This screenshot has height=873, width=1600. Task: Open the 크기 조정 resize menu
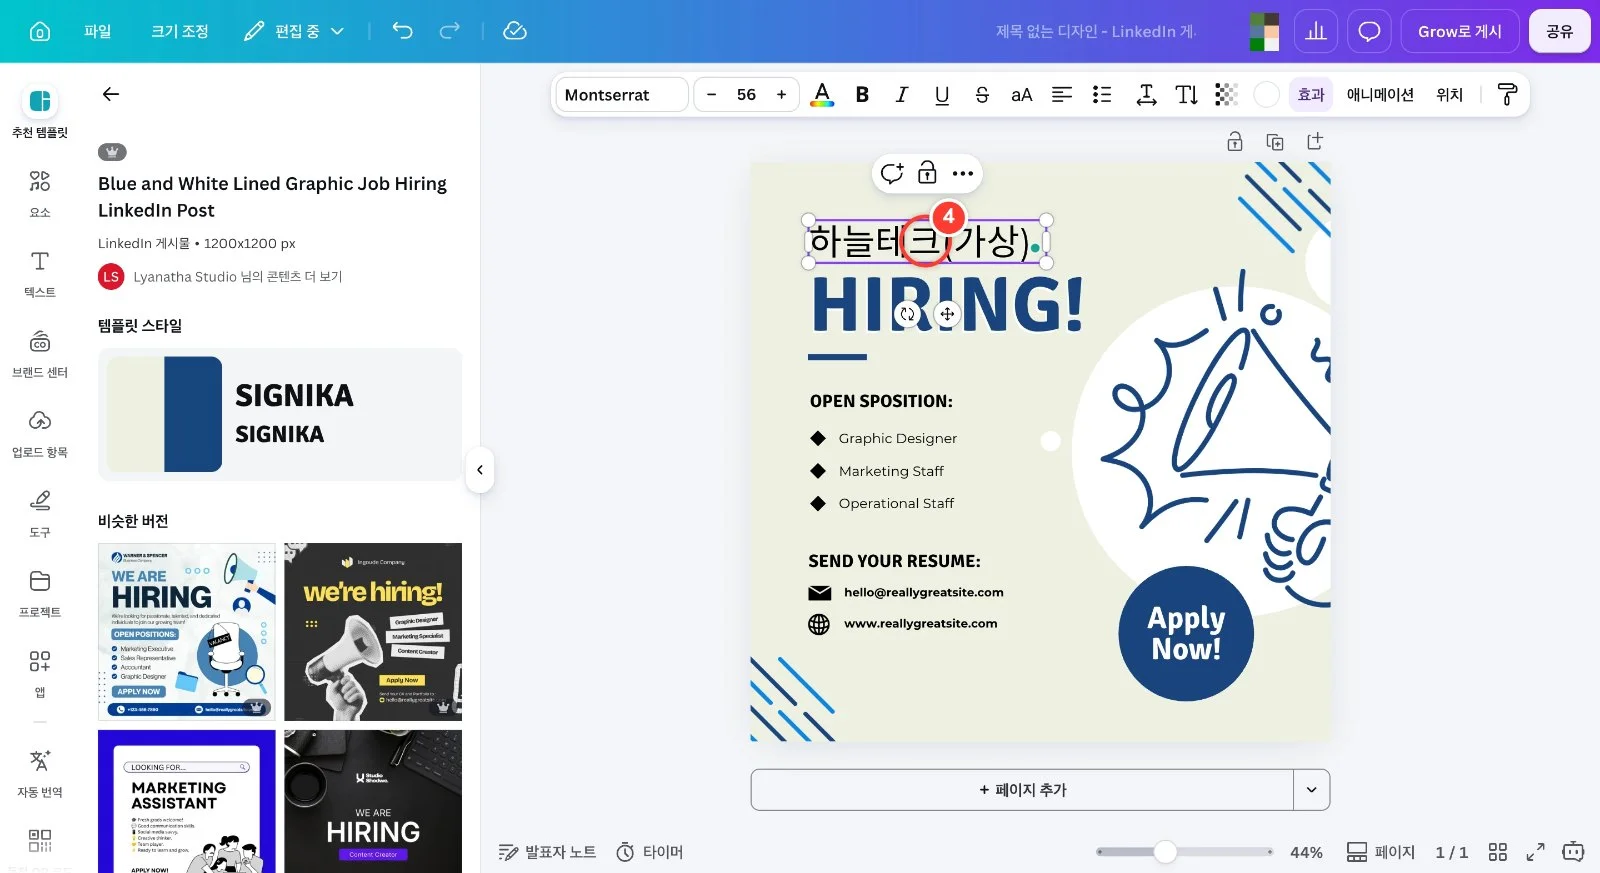pos(180,31)
